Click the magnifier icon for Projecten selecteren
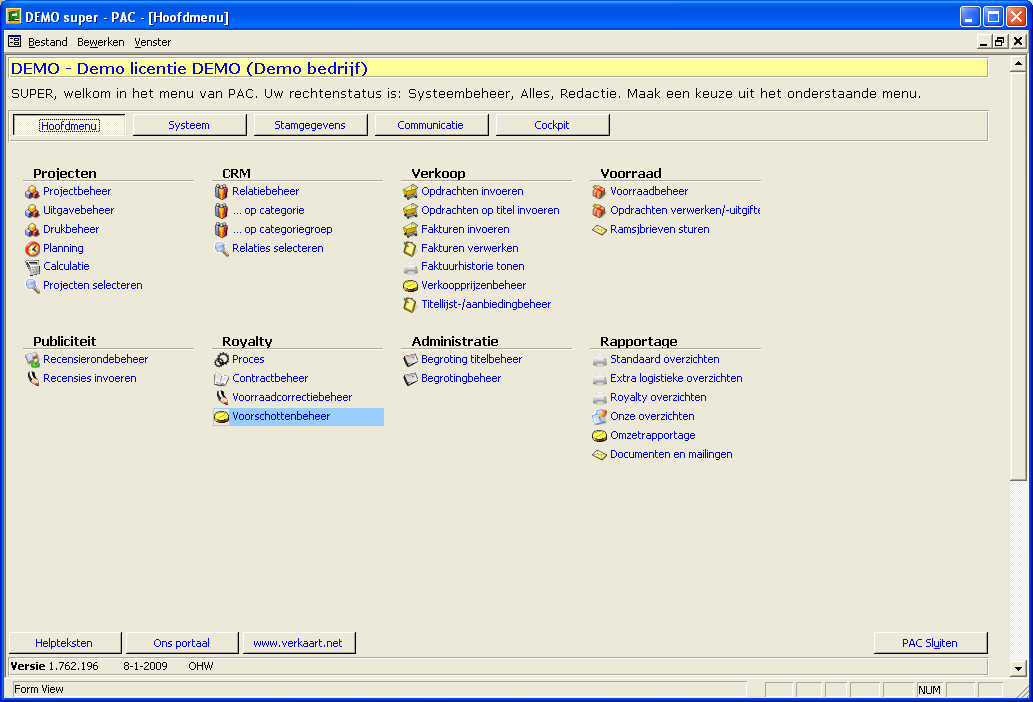The width and height of the screenshot is (1033, 702). click(x=32, y=286)
